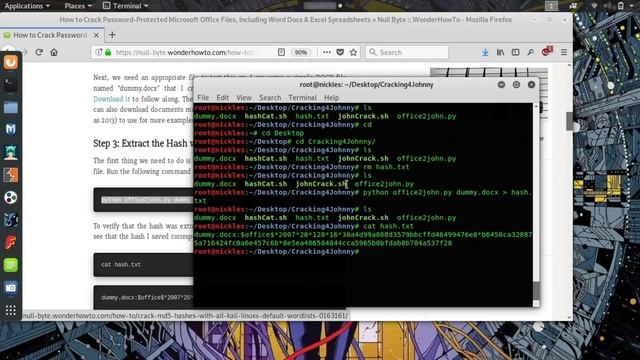The width and height of the screenshot is (640, 360).
Task: Open Files manager from the dock
Action: (x=11, y=107)
